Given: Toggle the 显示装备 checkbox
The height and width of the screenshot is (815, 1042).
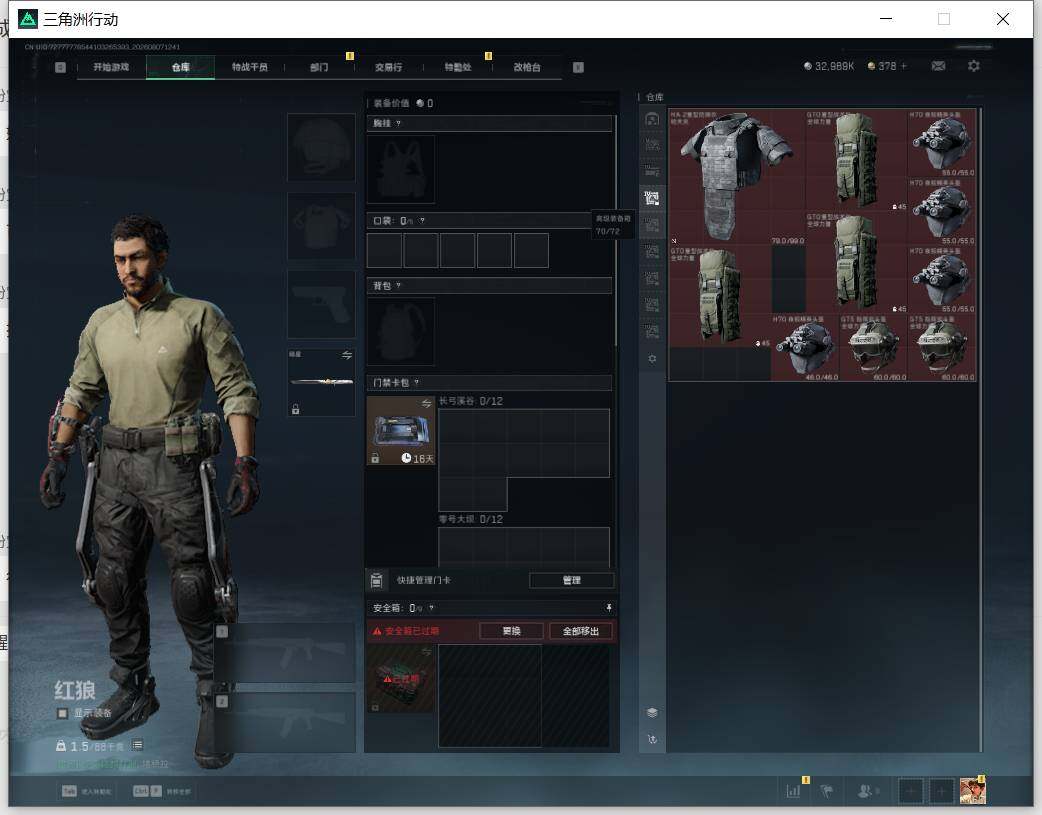Looking at the screenshot, I should pos(62,713).
